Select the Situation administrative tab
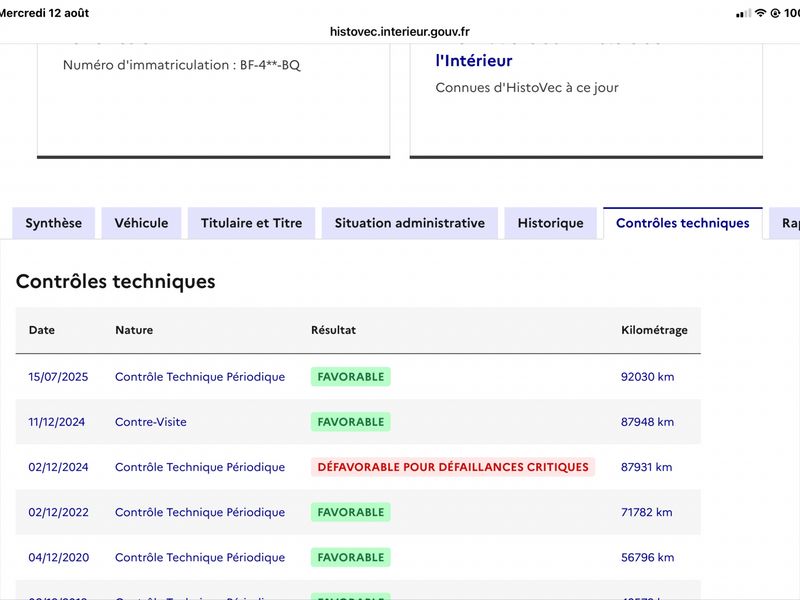800x600 pixels. [x=410, y=223]
